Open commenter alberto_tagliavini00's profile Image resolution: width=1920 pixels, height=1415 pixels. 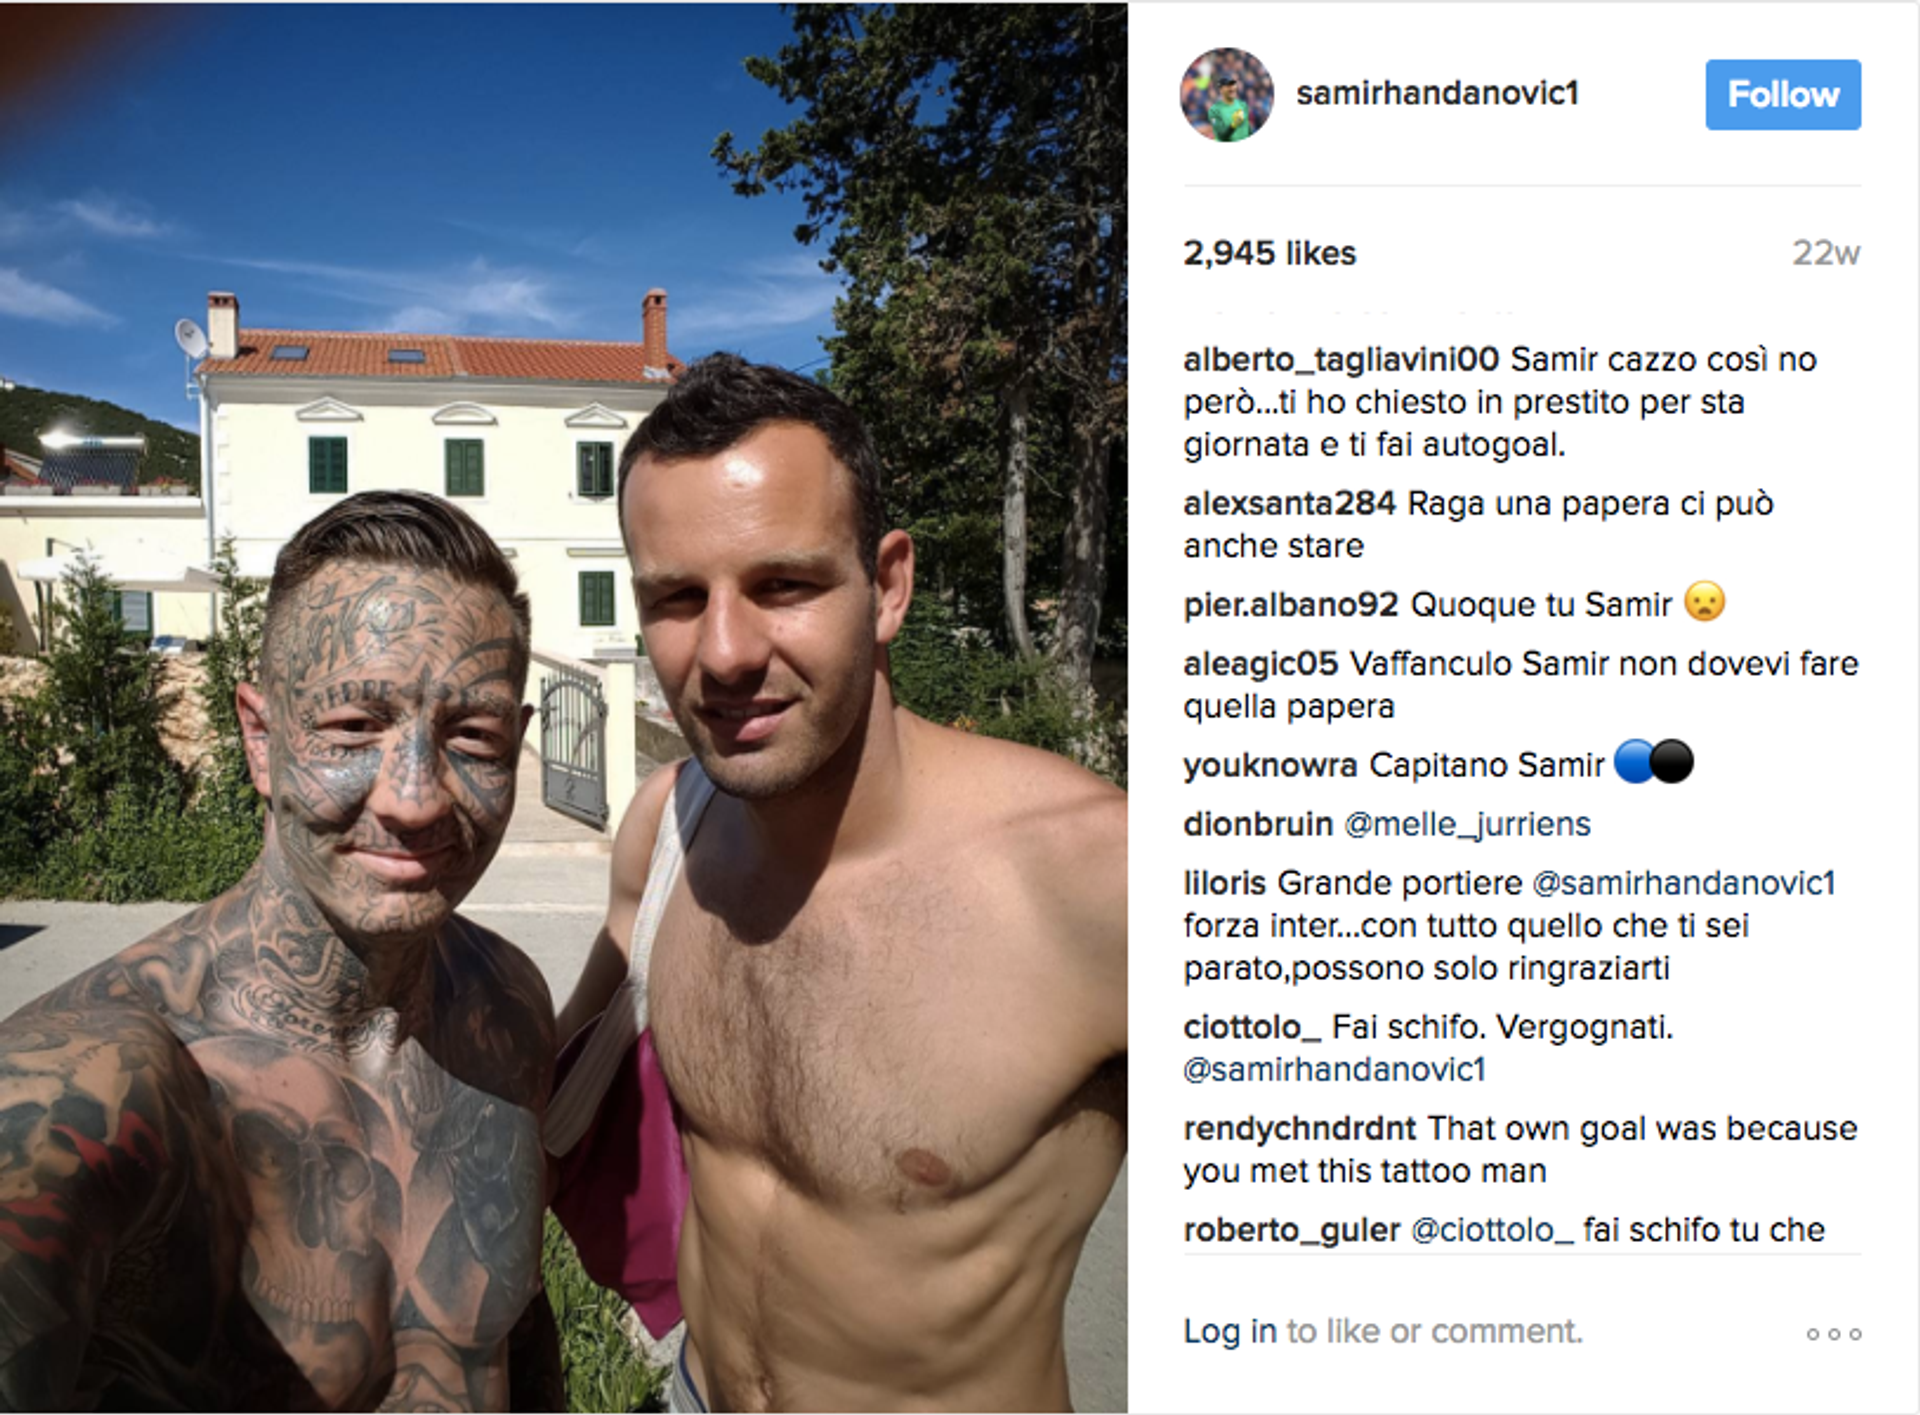point(1341,359)
